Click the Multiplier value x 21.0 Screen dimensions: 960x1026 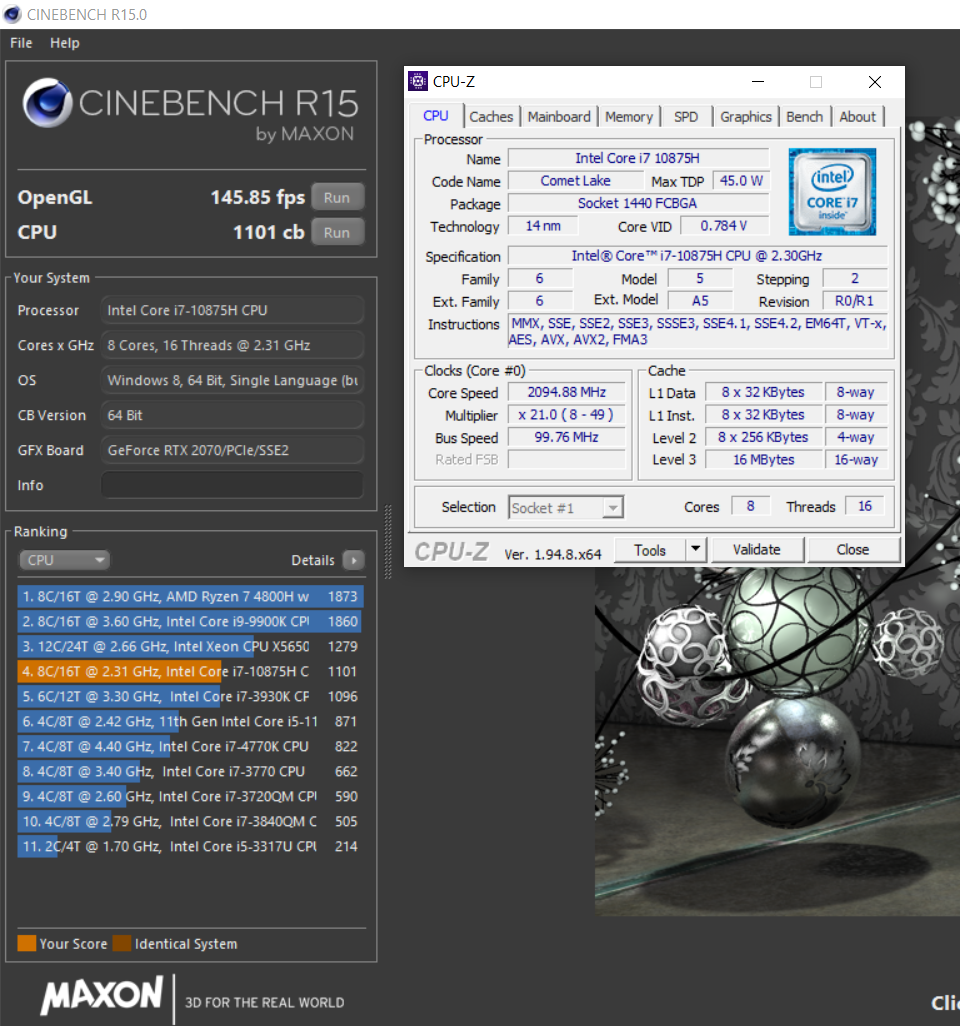(x=567, y=415)
